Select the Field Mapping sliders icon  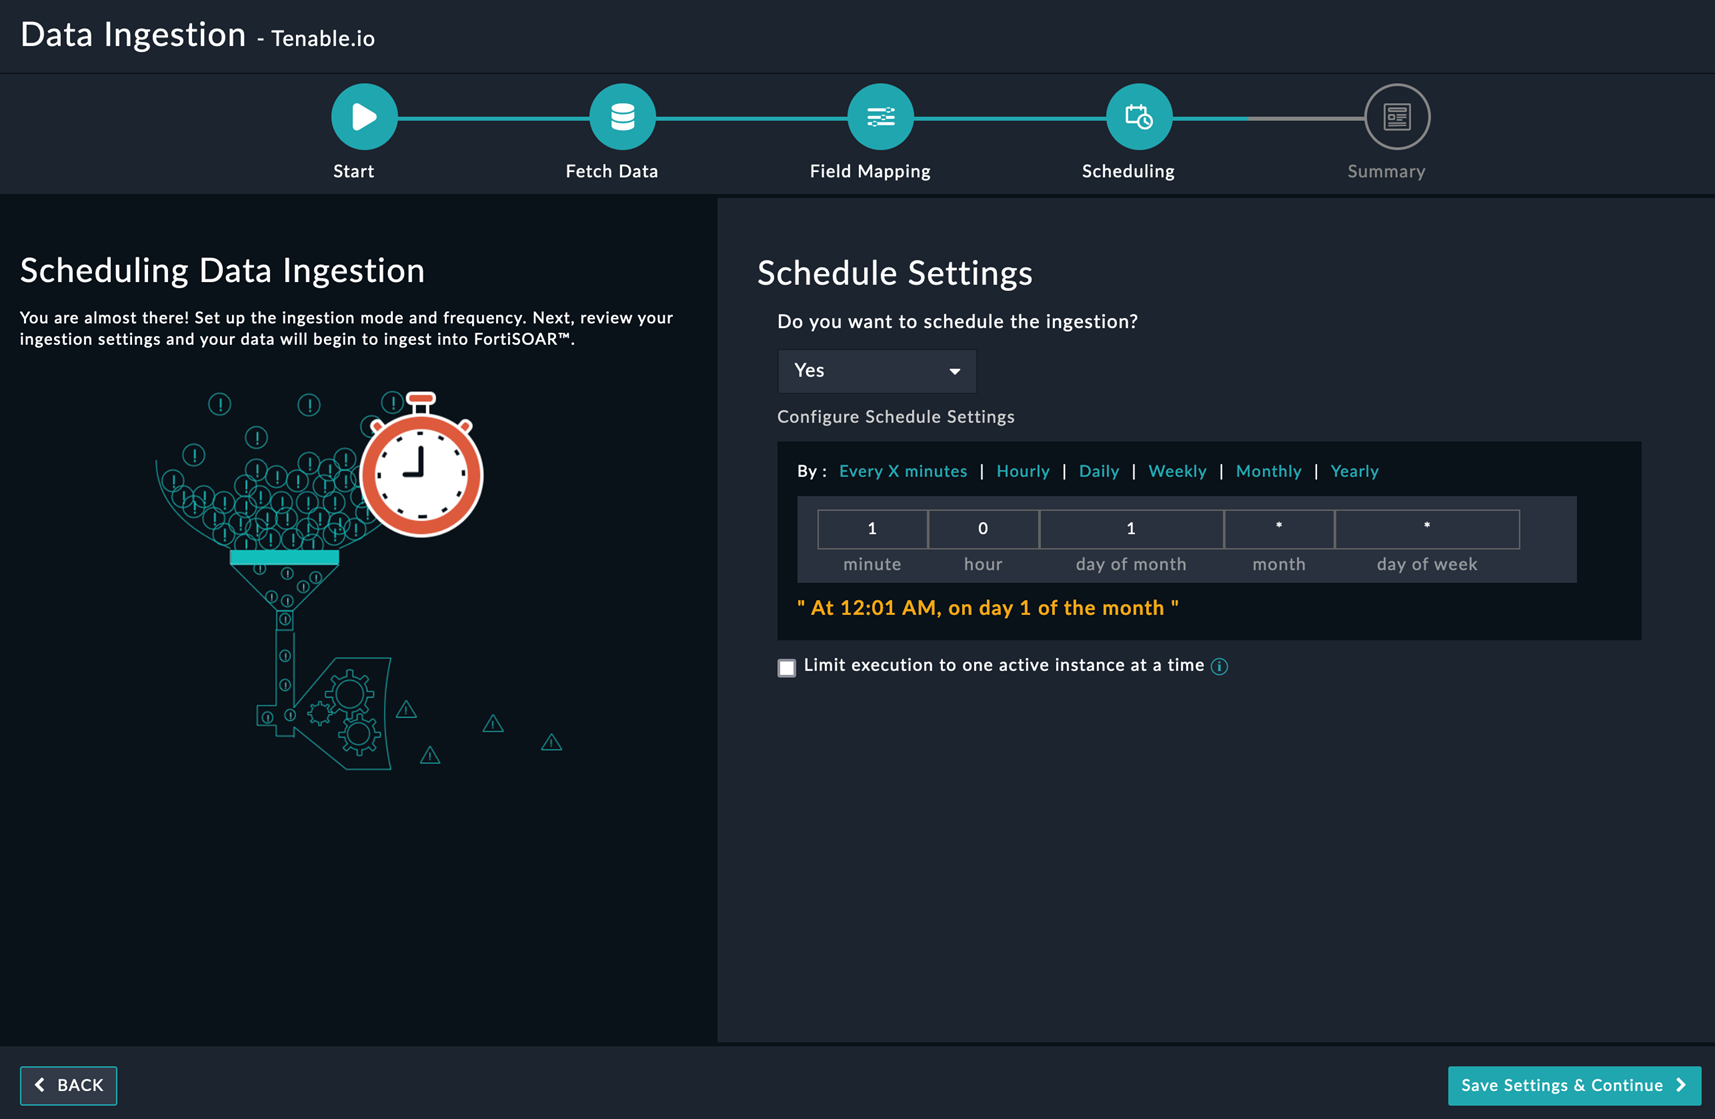coord(880,117)
